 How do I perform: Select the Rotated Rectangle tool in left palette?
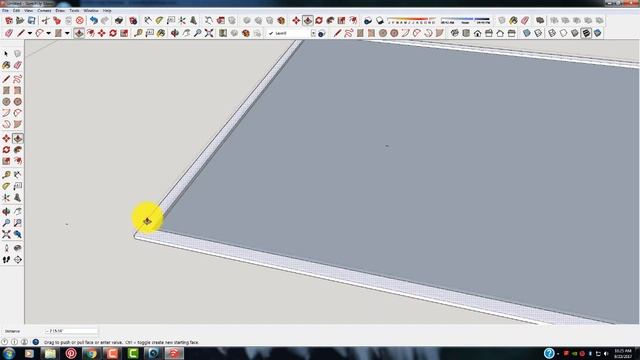pyautogui.click(x=18, y=90)
